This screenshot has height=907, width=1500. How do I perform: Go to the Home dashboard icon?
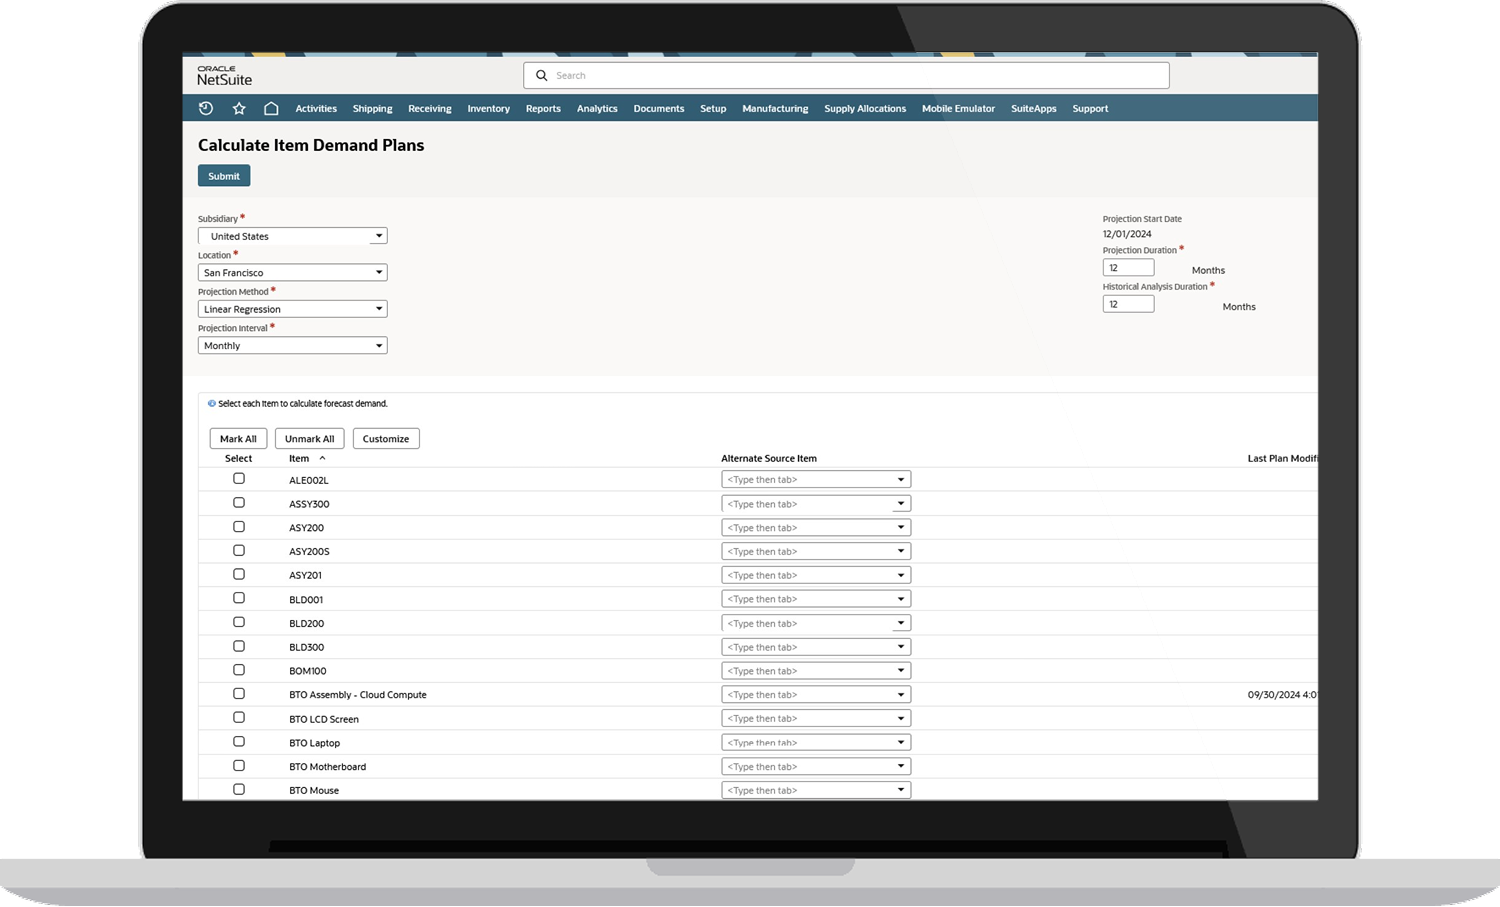271,108
